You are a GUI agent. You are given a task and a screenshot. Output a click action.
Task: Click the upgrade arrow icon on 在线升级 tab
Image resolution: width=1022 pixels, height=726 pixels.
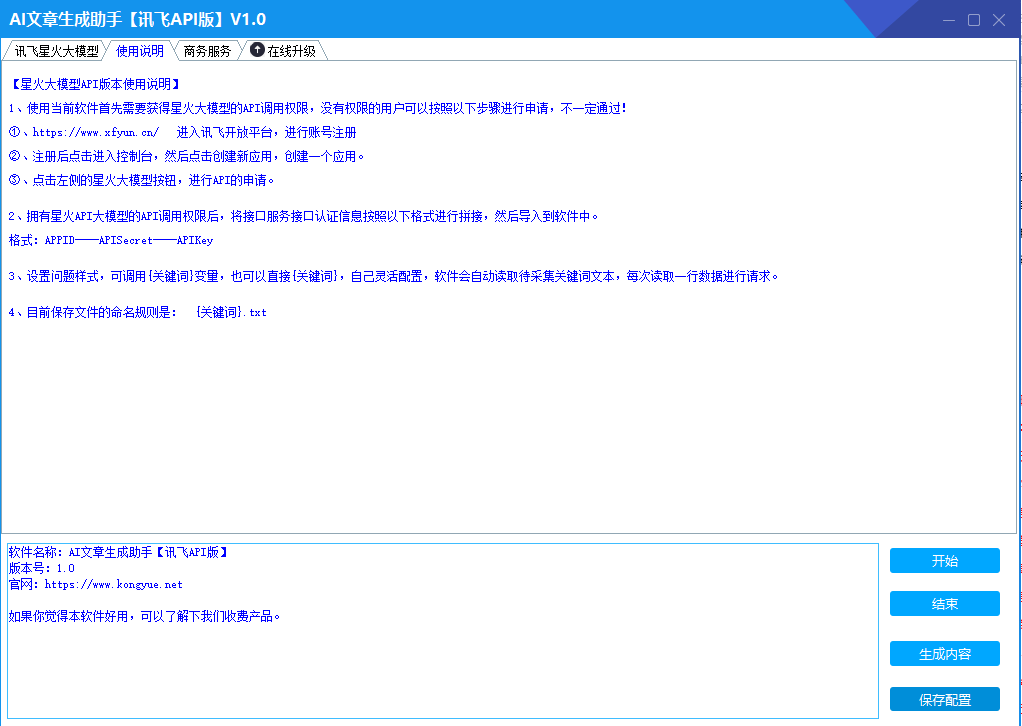(257, 50)
